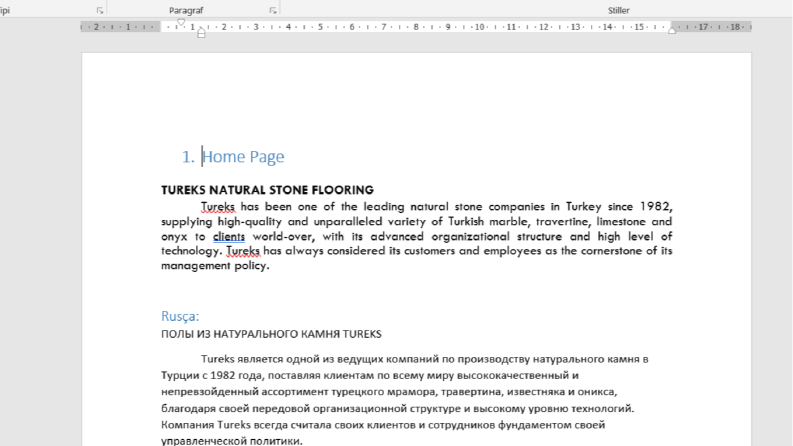
Task: Click the Rusça: heading
Action: coord(180,316)
